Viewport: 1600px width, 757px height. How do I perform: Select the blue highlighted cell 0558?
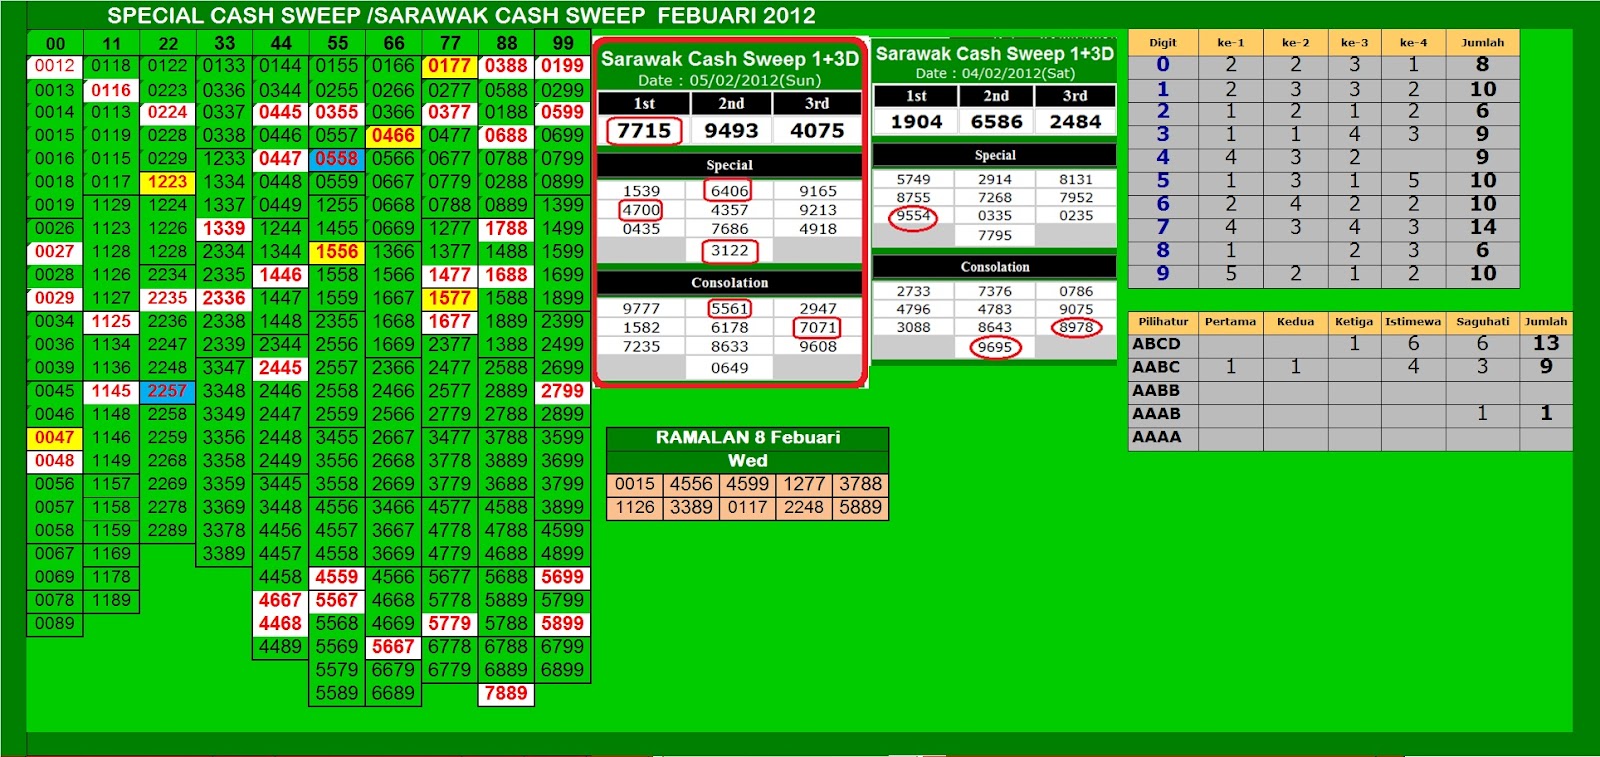(x=336, y=158)
